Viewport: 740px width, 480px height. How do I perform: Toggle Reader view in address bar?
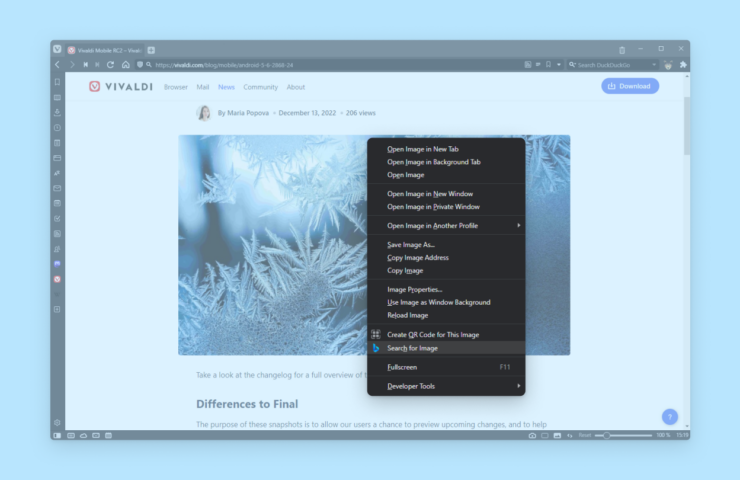coord(538,65)
